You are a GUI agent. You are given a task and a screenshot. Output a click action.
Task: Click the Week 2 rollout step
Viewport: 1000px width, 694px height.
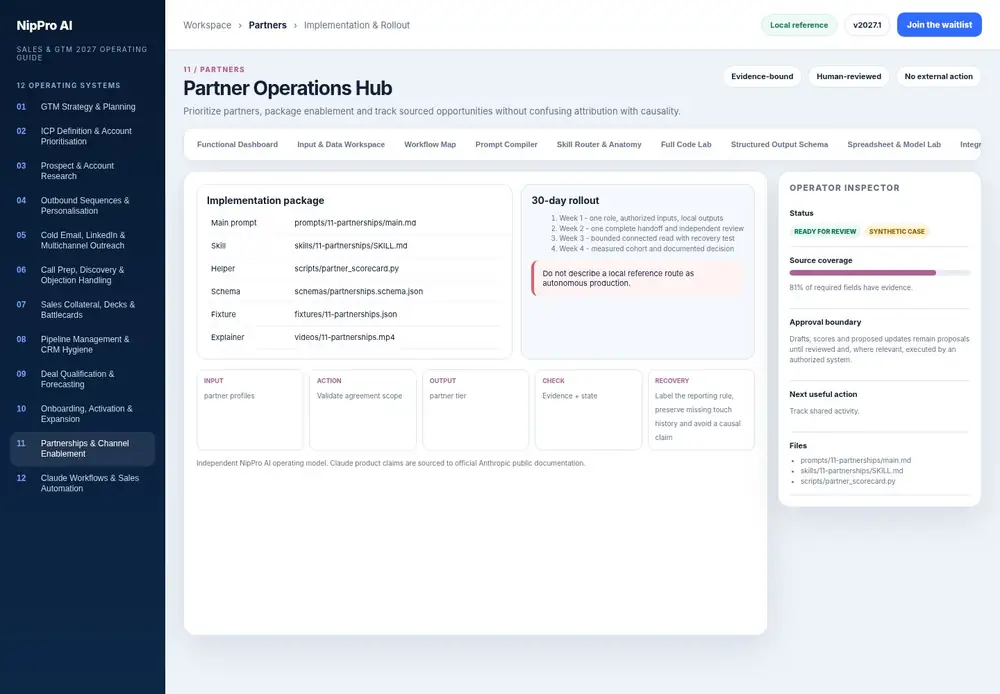(x=651, y=228)
